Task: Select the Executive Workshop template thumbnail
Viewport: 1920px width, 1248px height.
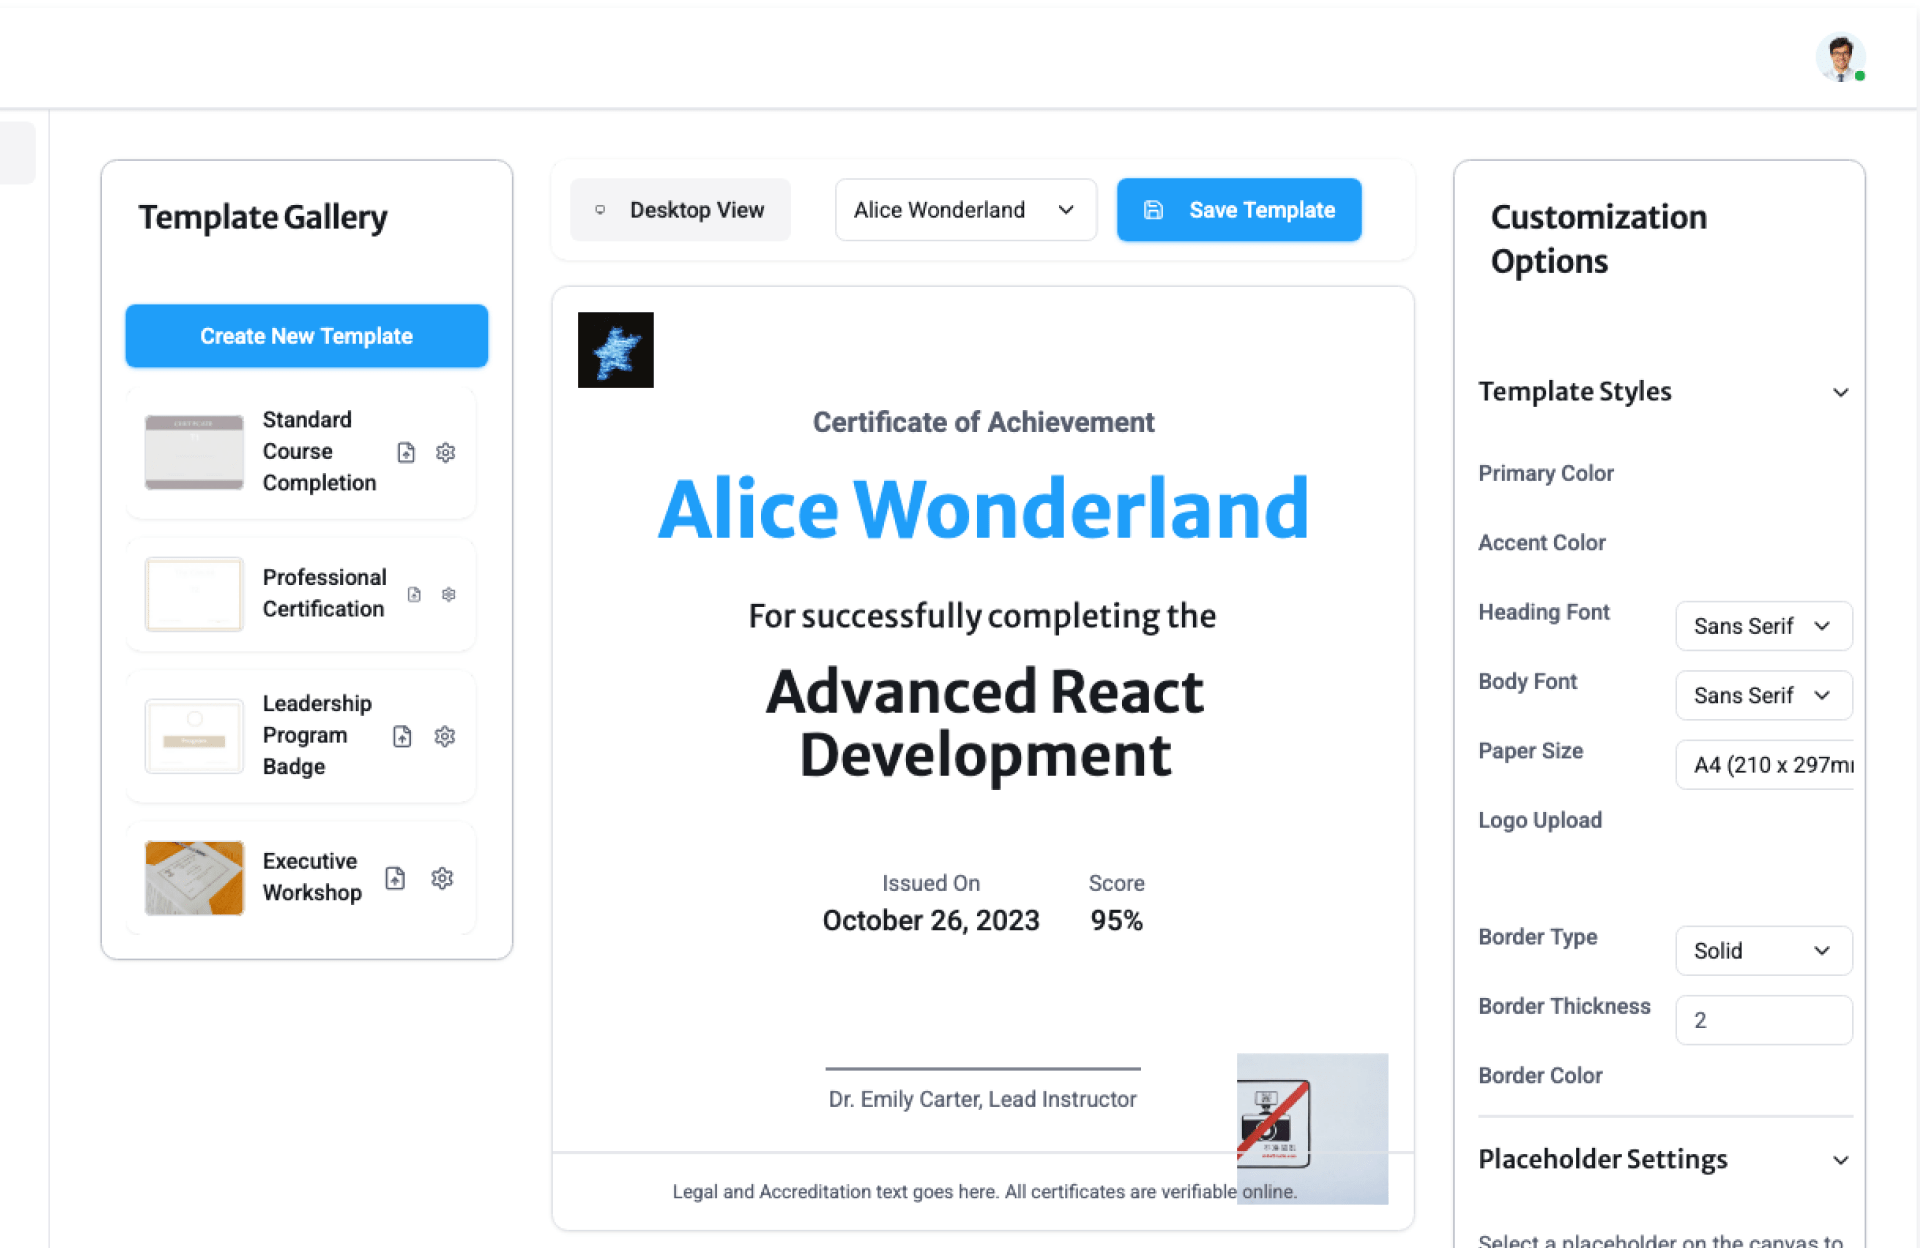Action: [194, 877]
